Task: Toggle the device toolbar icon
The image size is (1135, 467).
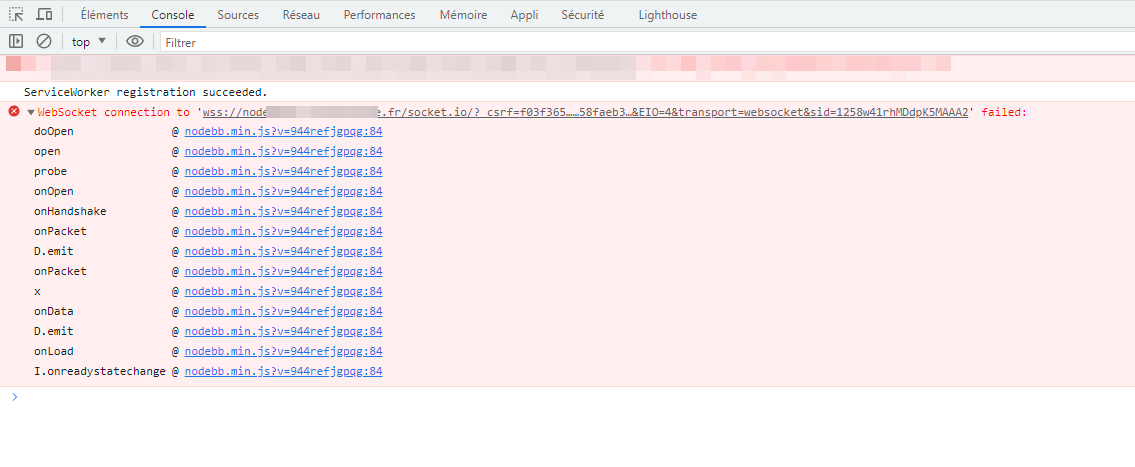Action: click(x=44, y=15)
